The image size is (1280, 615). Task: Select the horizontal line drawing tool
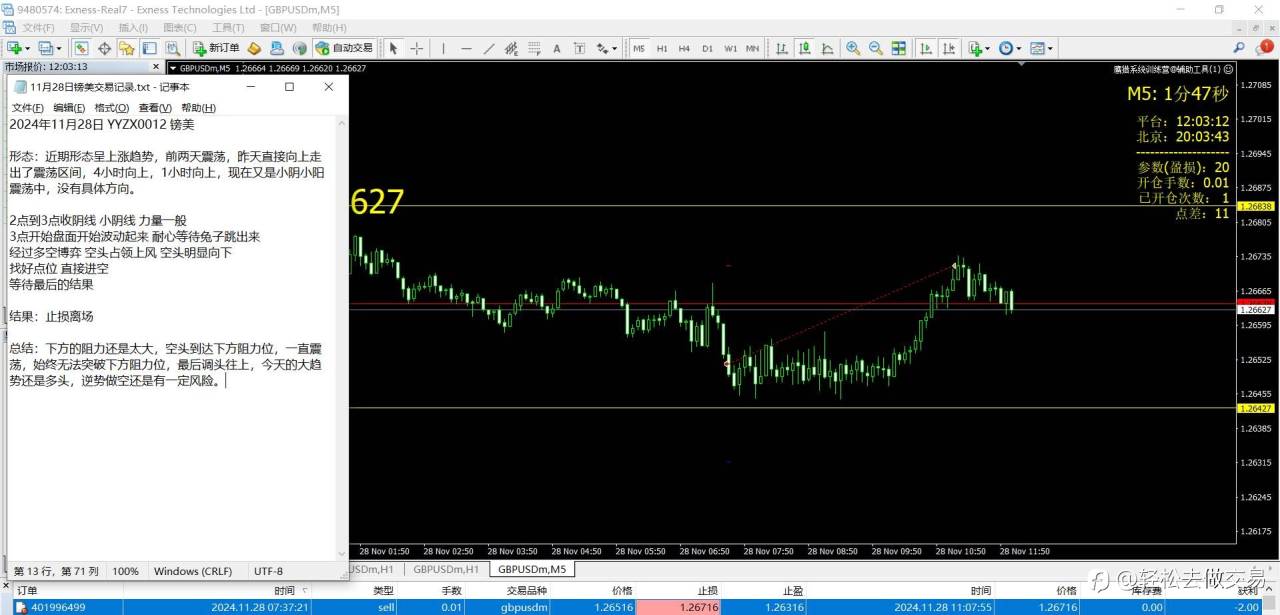pyautogui.click(x=466, y=48)
